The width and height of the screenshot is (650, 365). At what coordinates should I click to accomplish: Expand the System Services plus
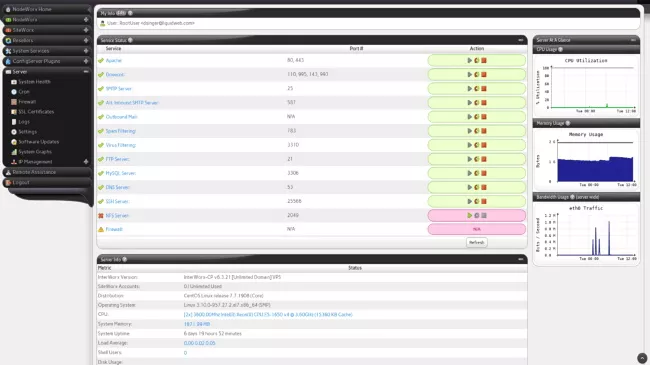(86, 51)
